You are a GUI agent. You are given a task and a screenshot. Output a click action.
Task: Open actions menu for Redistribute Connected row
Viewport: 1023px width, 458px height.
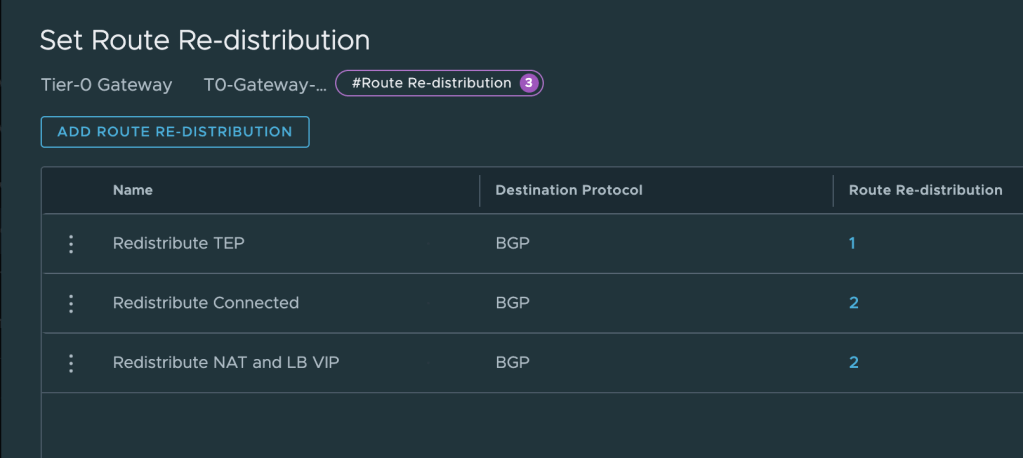click(x=71, y=304)
